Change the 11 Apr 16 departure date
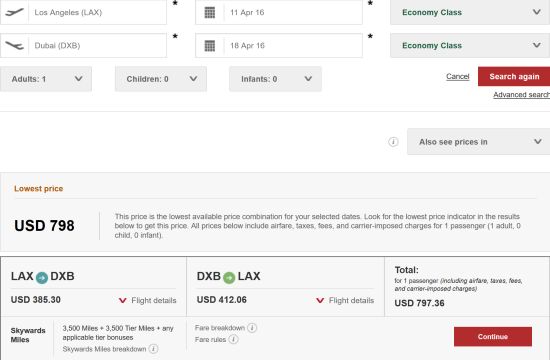The width and height of the screenshot is (550, 360). pos(279,12)
